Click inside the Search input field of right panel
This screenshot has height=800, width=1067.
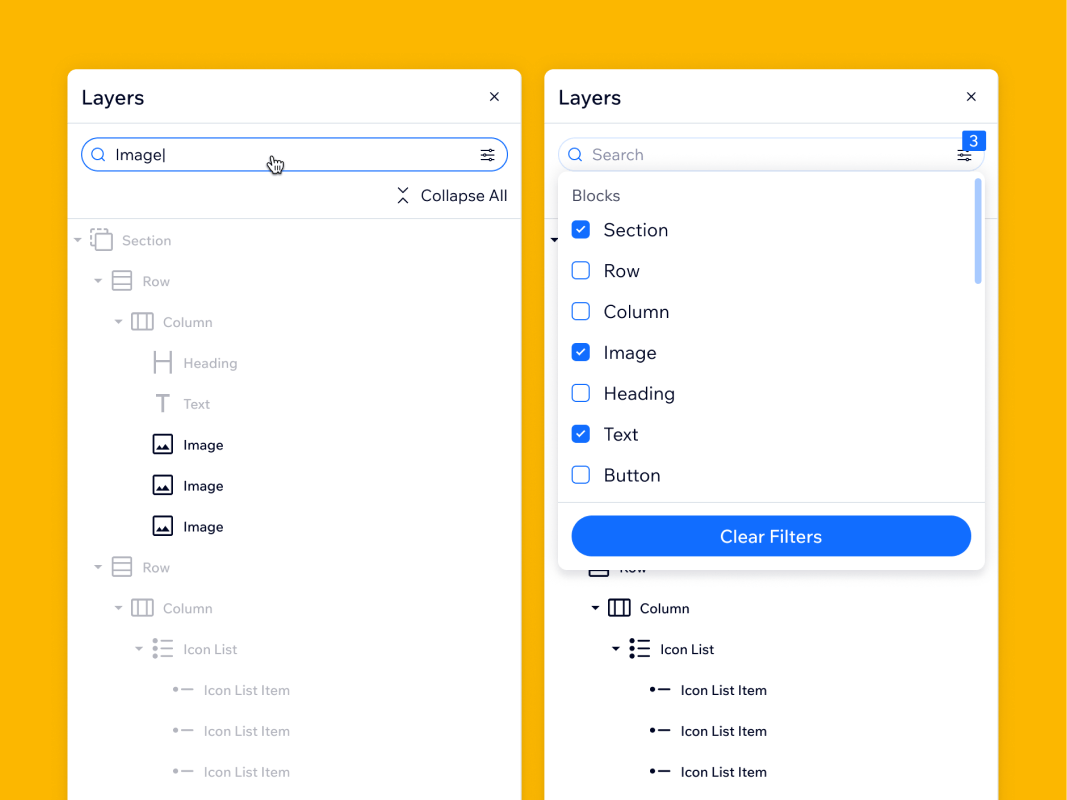point(700,155)
